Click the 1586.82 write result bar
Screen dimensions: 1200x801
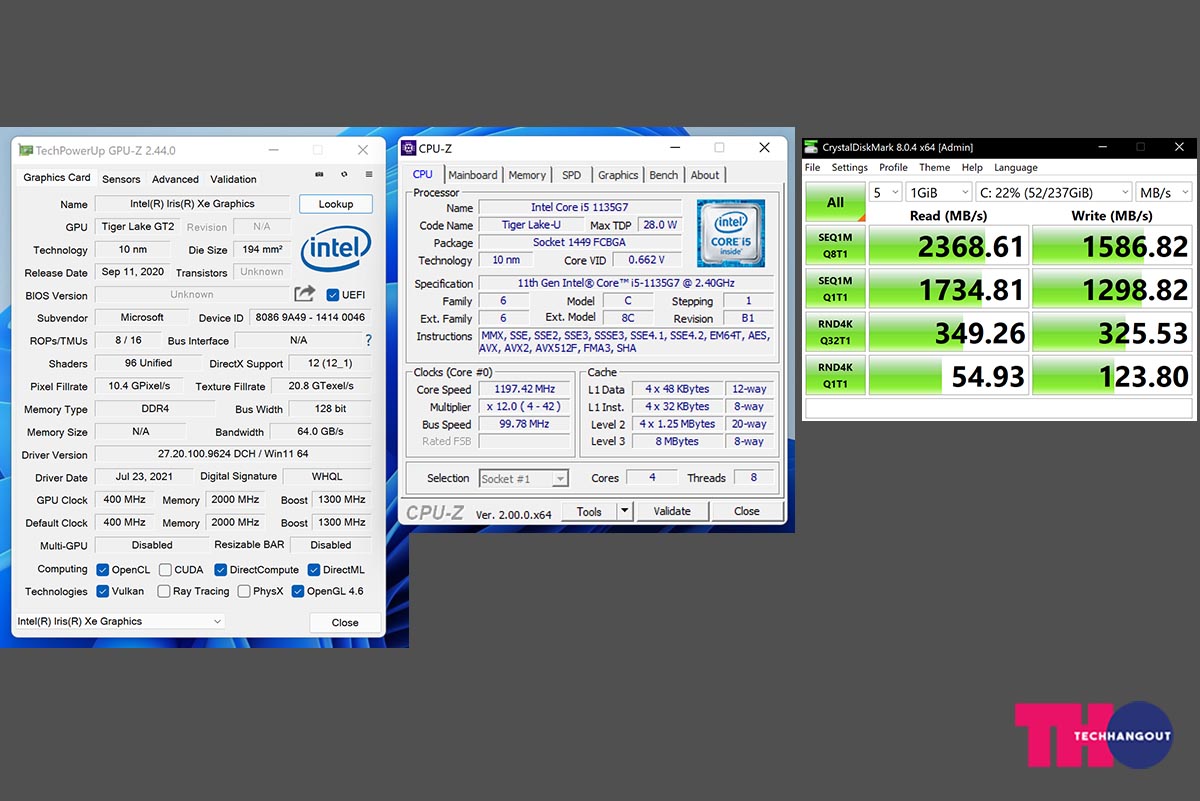(x=1112, y=246)
